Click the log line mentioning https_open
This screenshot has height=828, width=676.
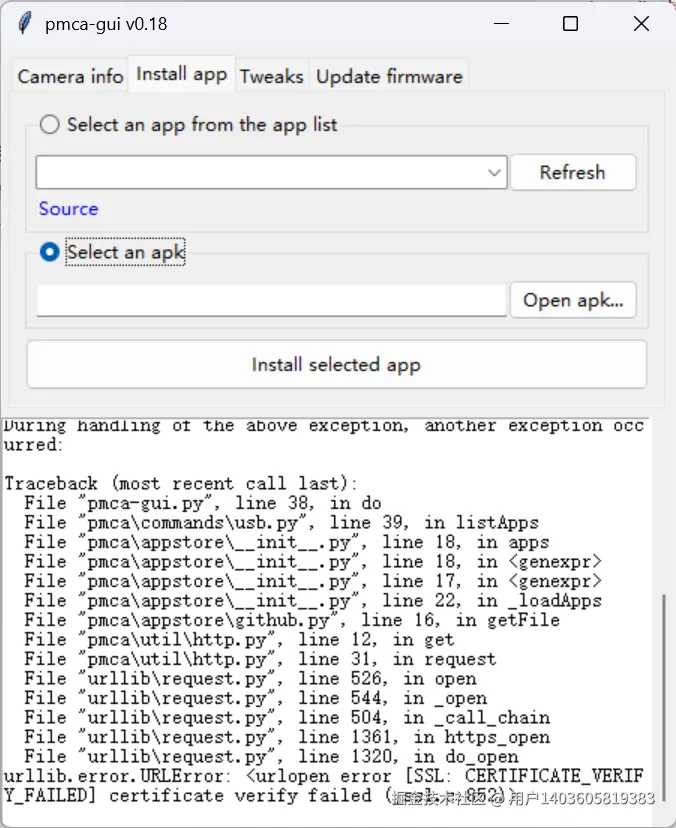pyautogui.click(x=287, y=737)
